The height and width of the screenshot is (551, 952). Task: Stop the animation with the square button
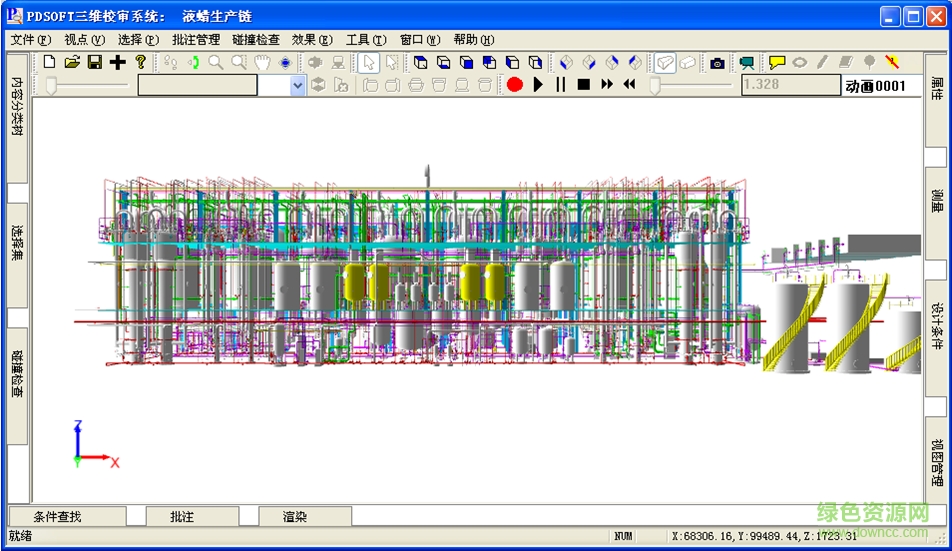(584, 85)
